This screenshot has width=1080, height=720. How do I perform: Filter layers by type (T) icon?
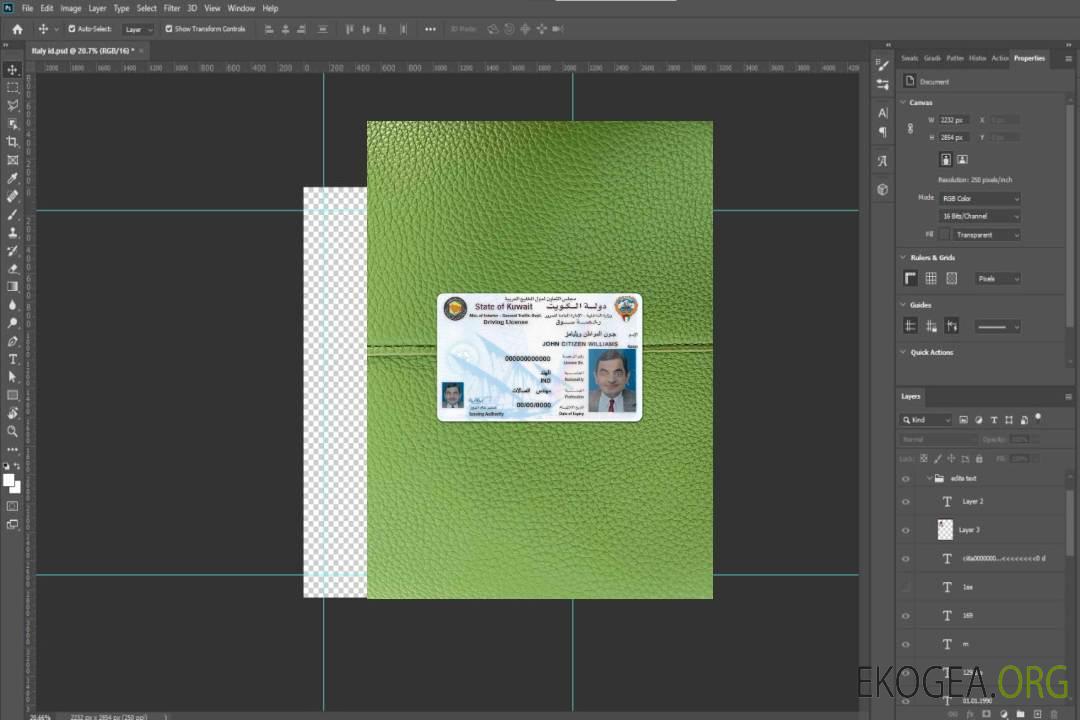[x=993, y=420]
